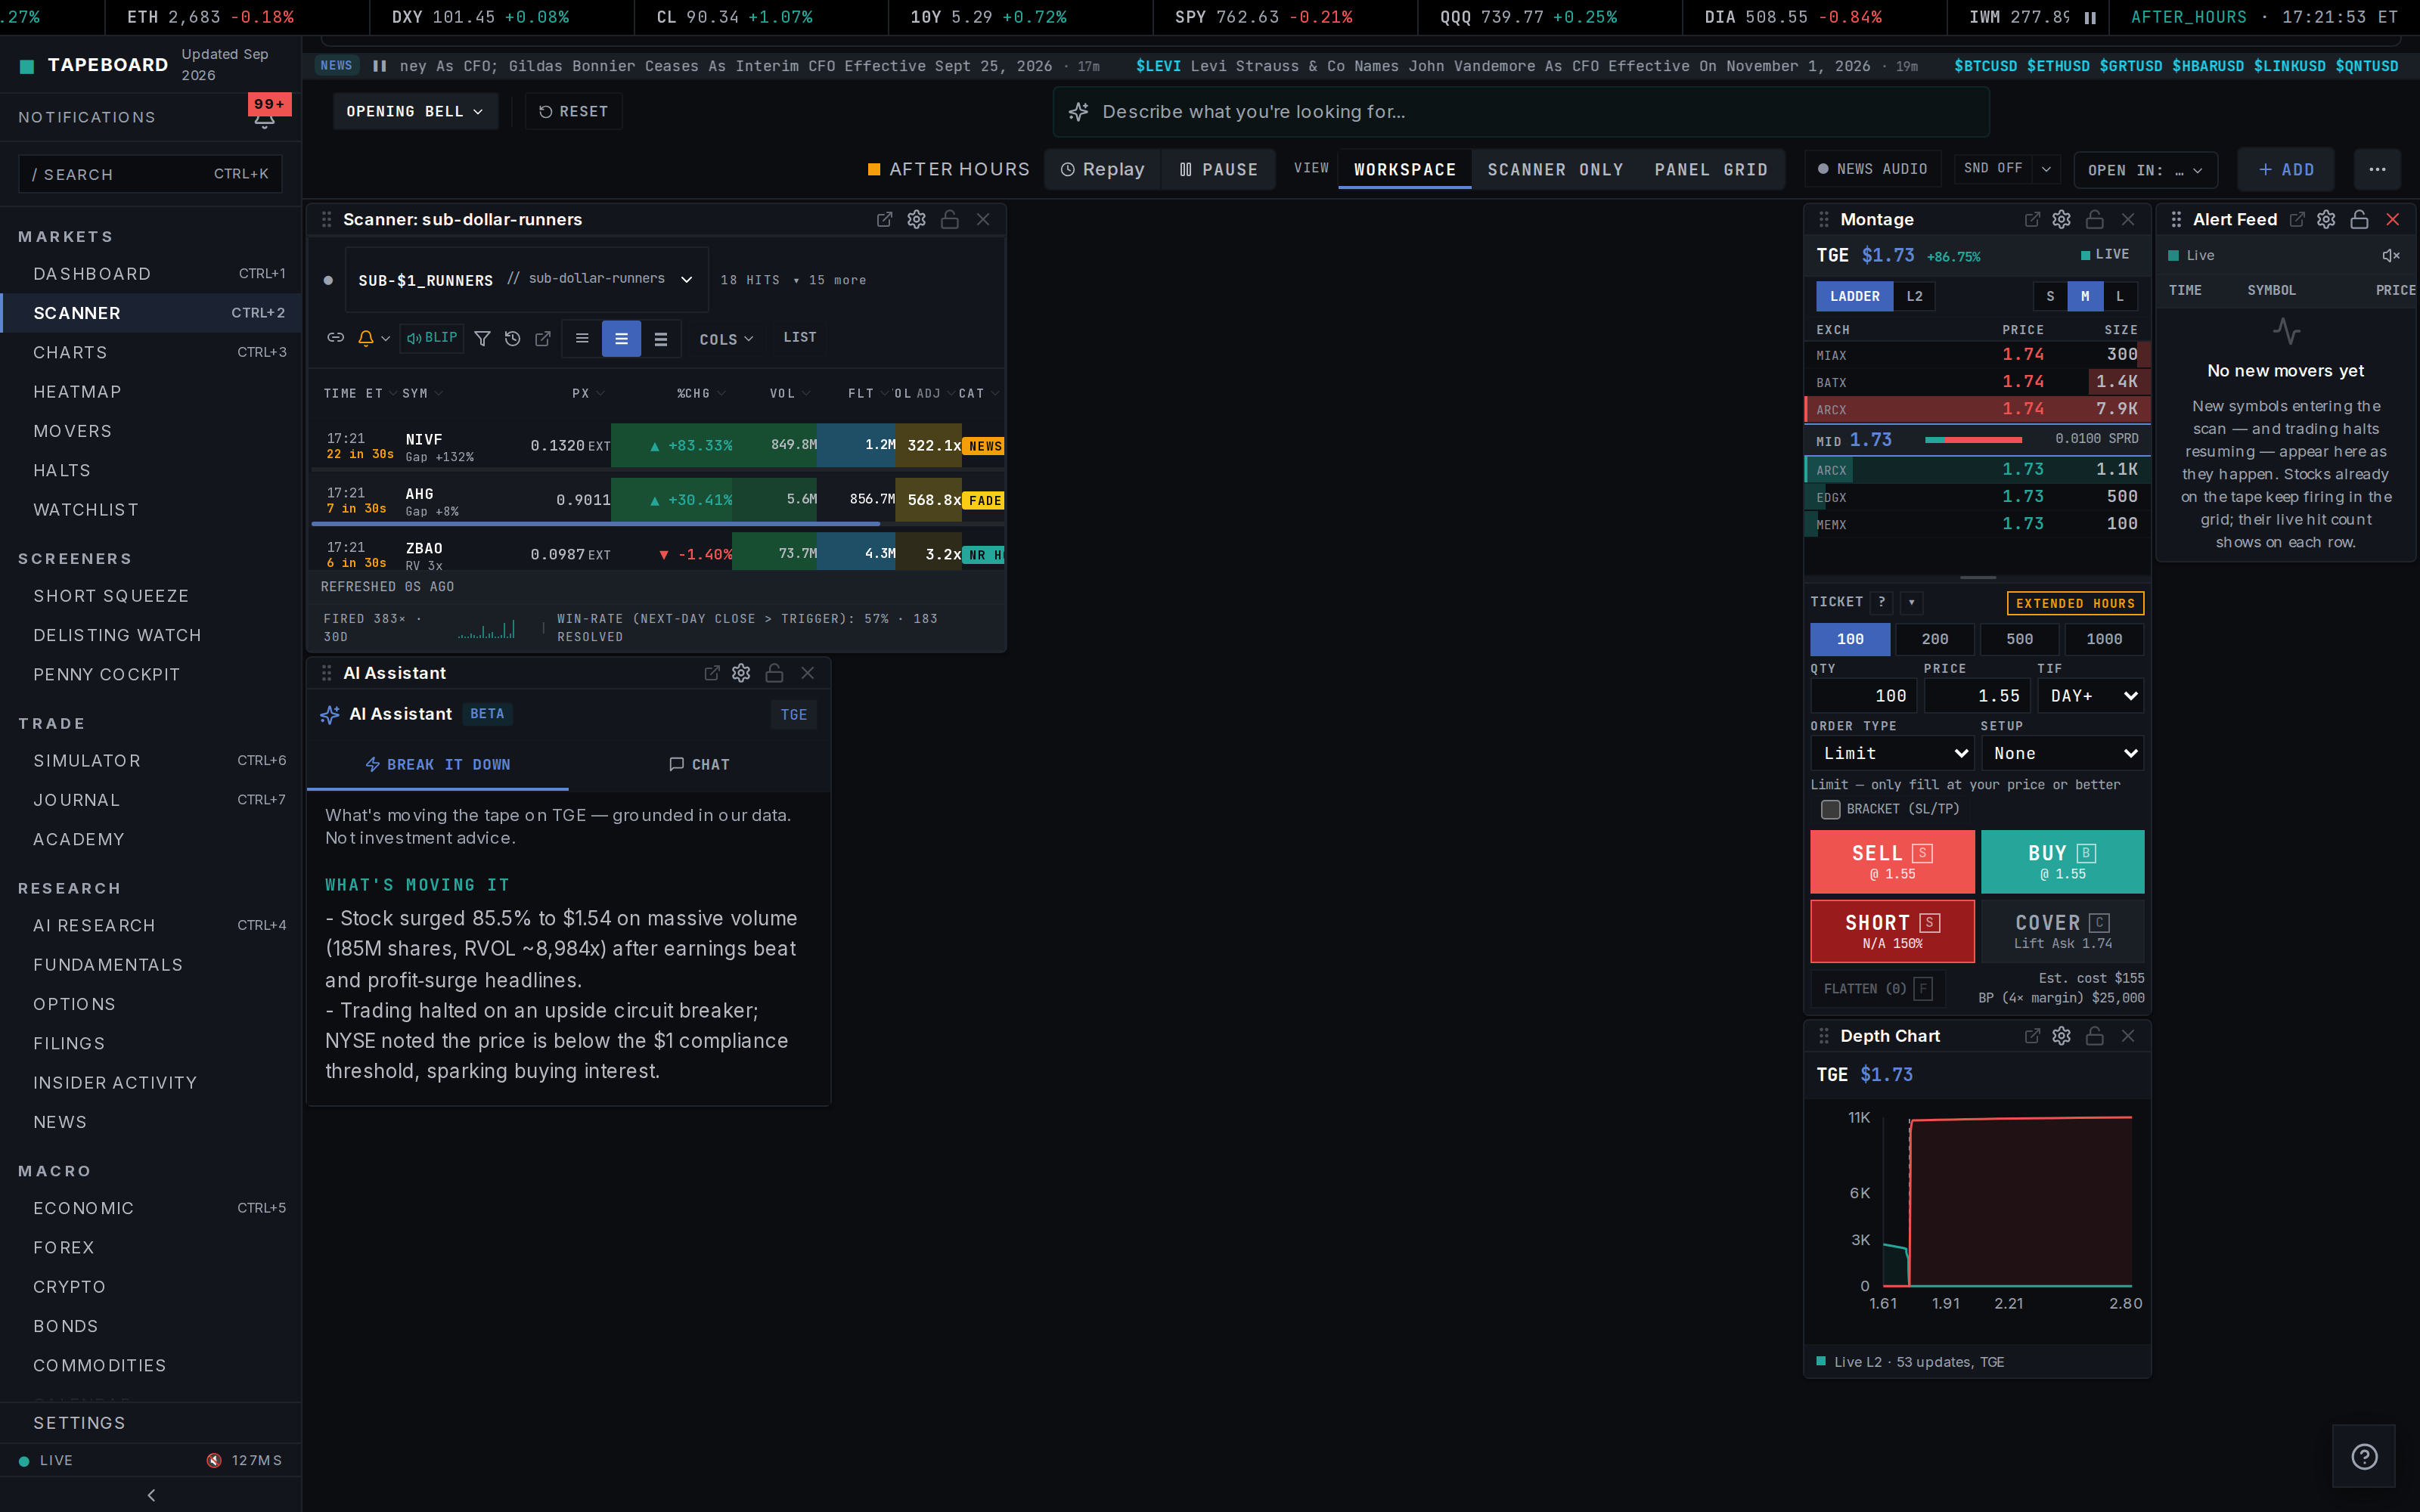Click the Montage spread bar next to MID
The image size is (2420, 1512).
coord(1973,440)
